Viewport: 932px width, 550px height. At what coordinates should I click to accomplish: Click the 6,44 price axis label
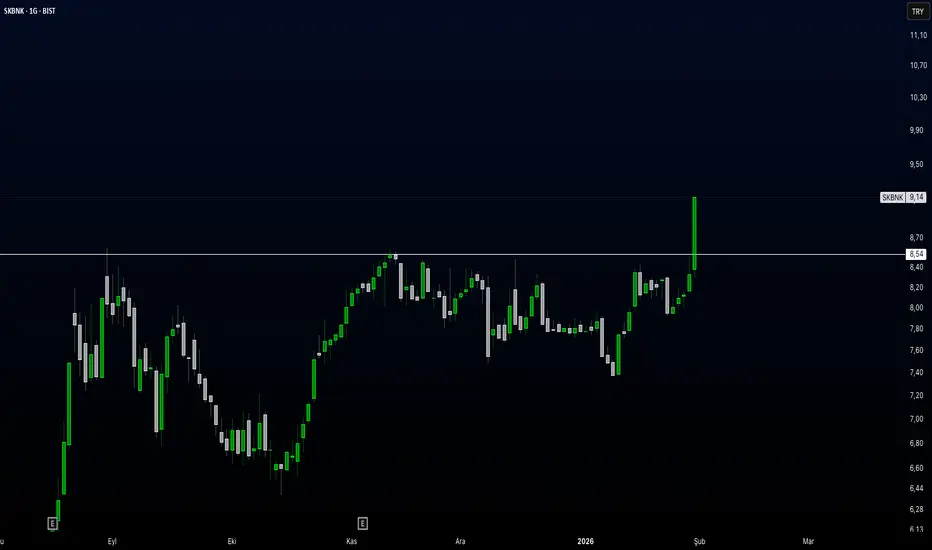(917, 488)
